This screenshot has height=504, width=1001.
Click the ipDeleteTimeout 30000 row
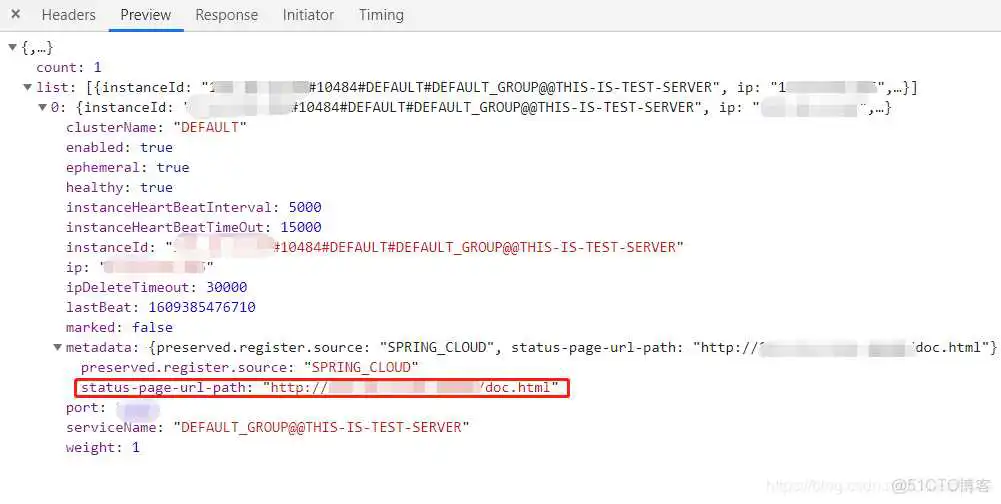point(158,287)
